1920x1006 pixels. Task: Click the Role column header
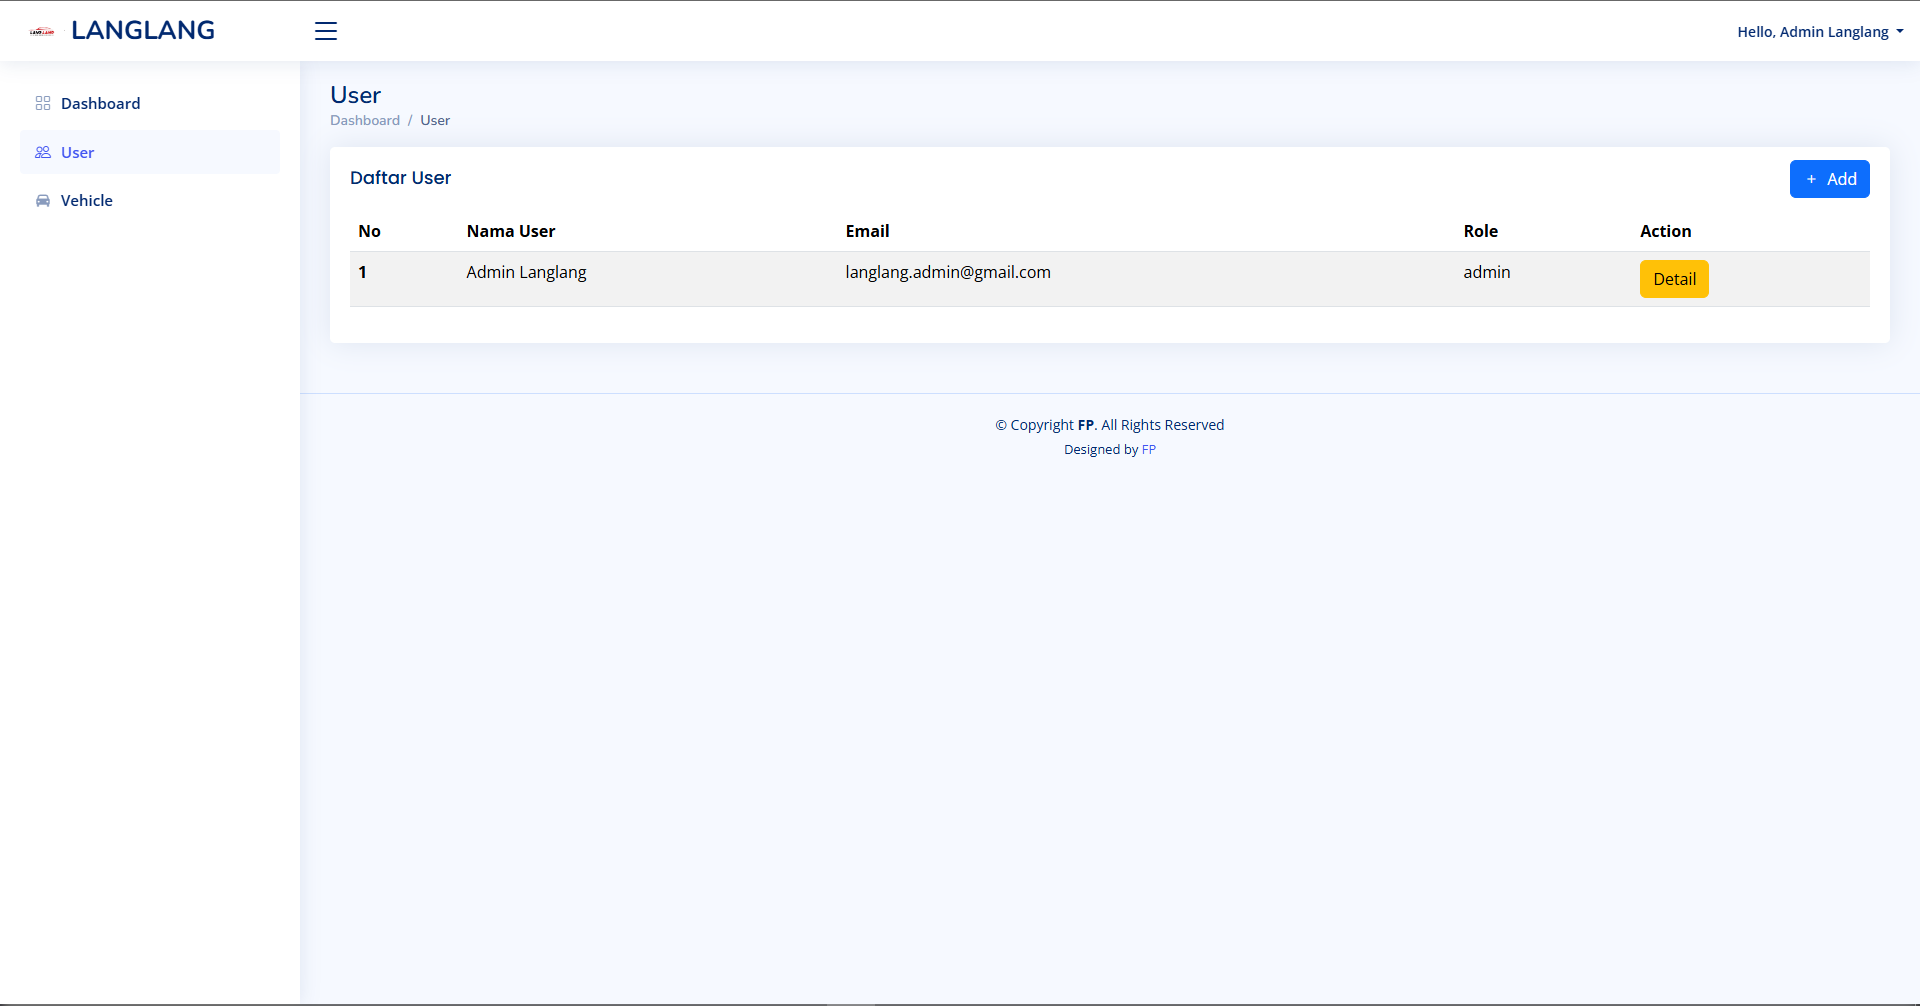(x=1480, y=231)
